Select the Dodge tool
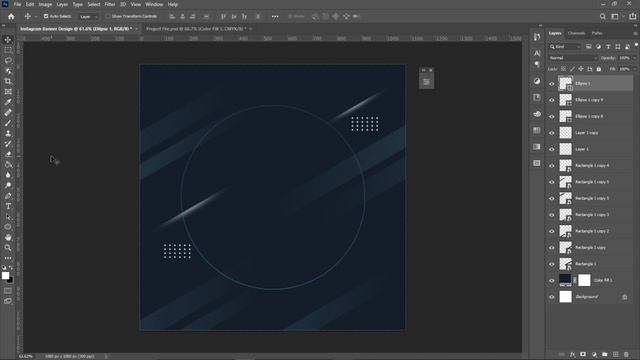Screen dimensions: 640x360 (8, 185)
